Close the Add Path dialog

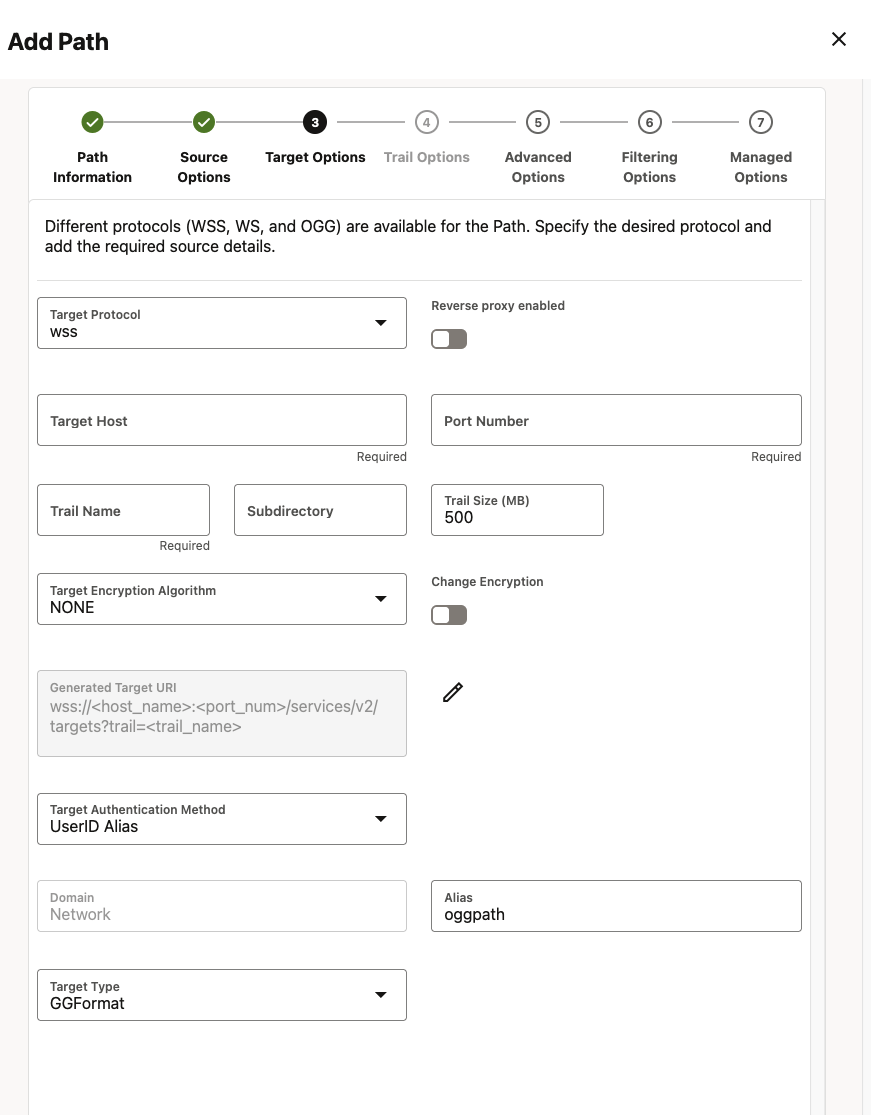point(839,39)
